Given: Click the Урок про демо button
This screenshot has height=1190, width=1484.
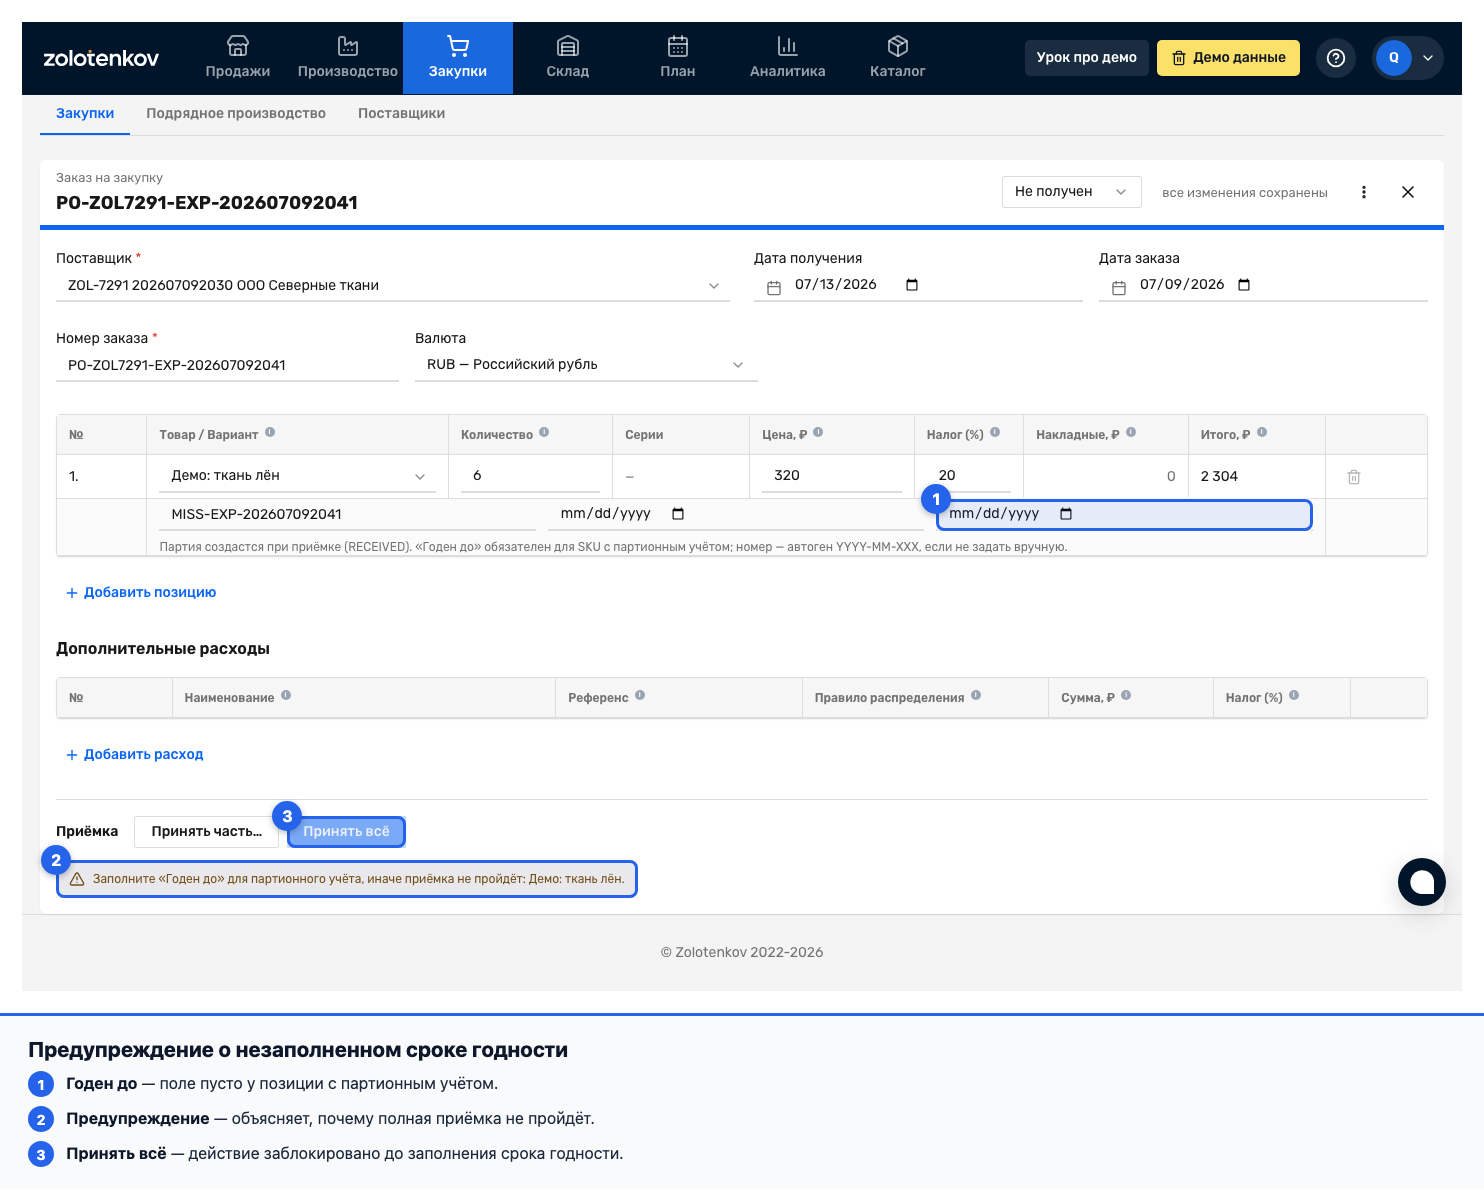Looking at the screenshot, I should pos(1087,58).
